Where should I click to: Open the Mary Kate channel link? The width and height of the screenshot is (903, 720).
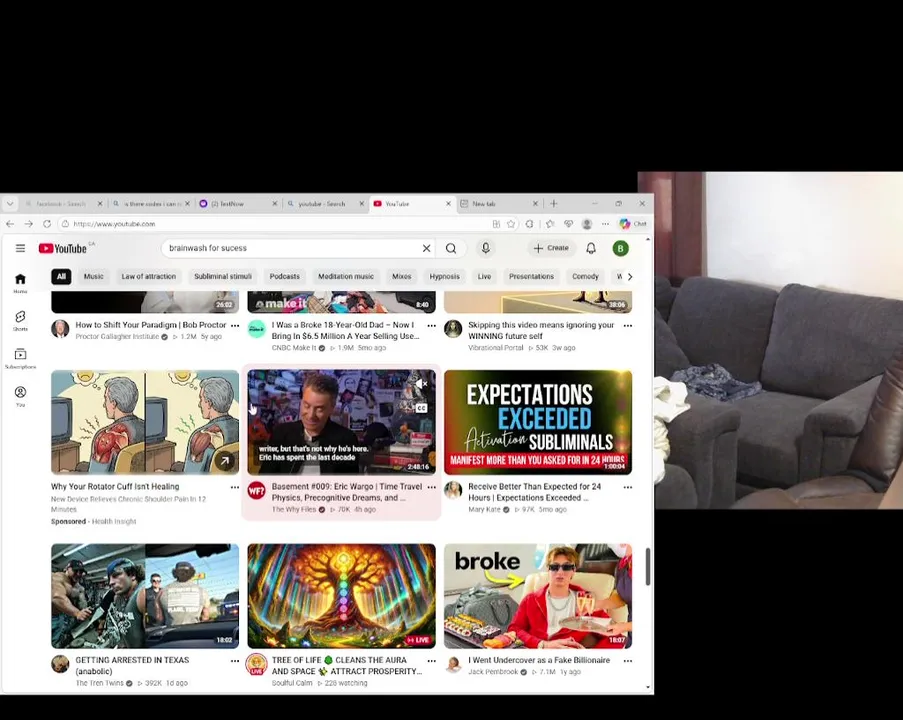tap(484, 510)
